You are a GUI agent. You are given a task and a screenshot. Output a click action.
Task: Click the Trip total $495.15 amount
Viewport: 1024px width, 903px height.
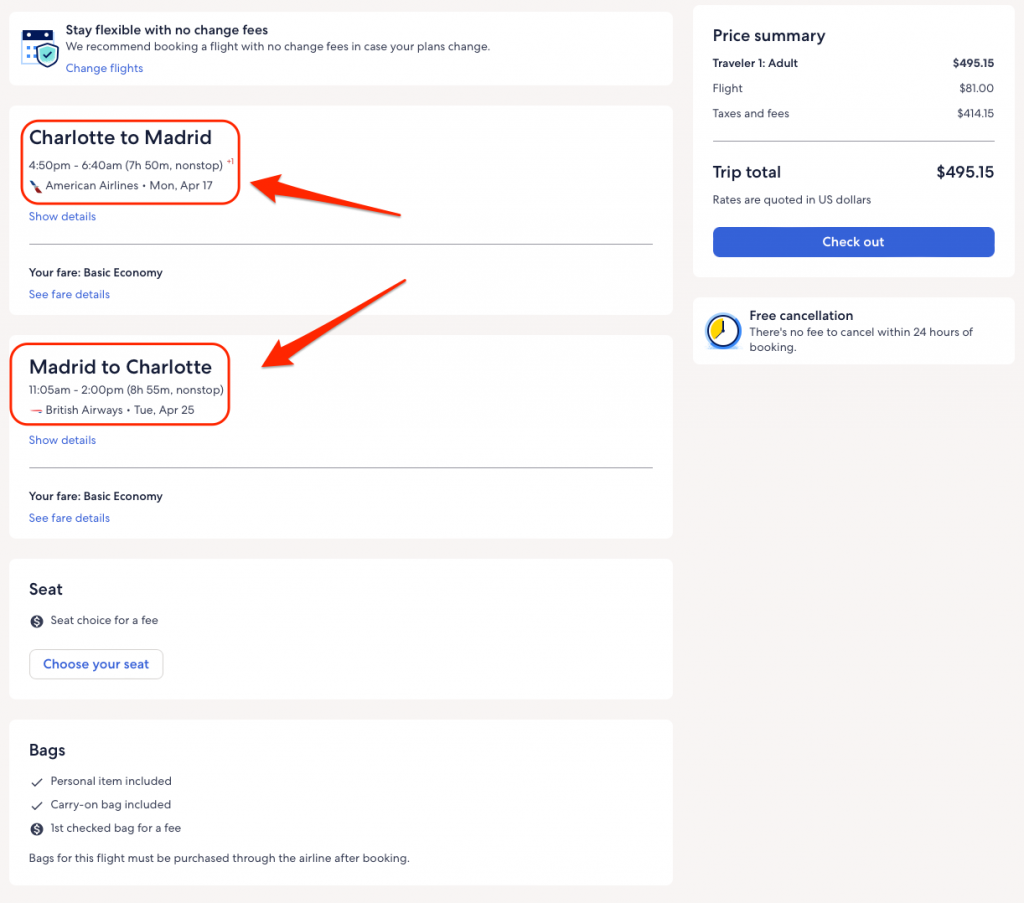click(964, 172)
